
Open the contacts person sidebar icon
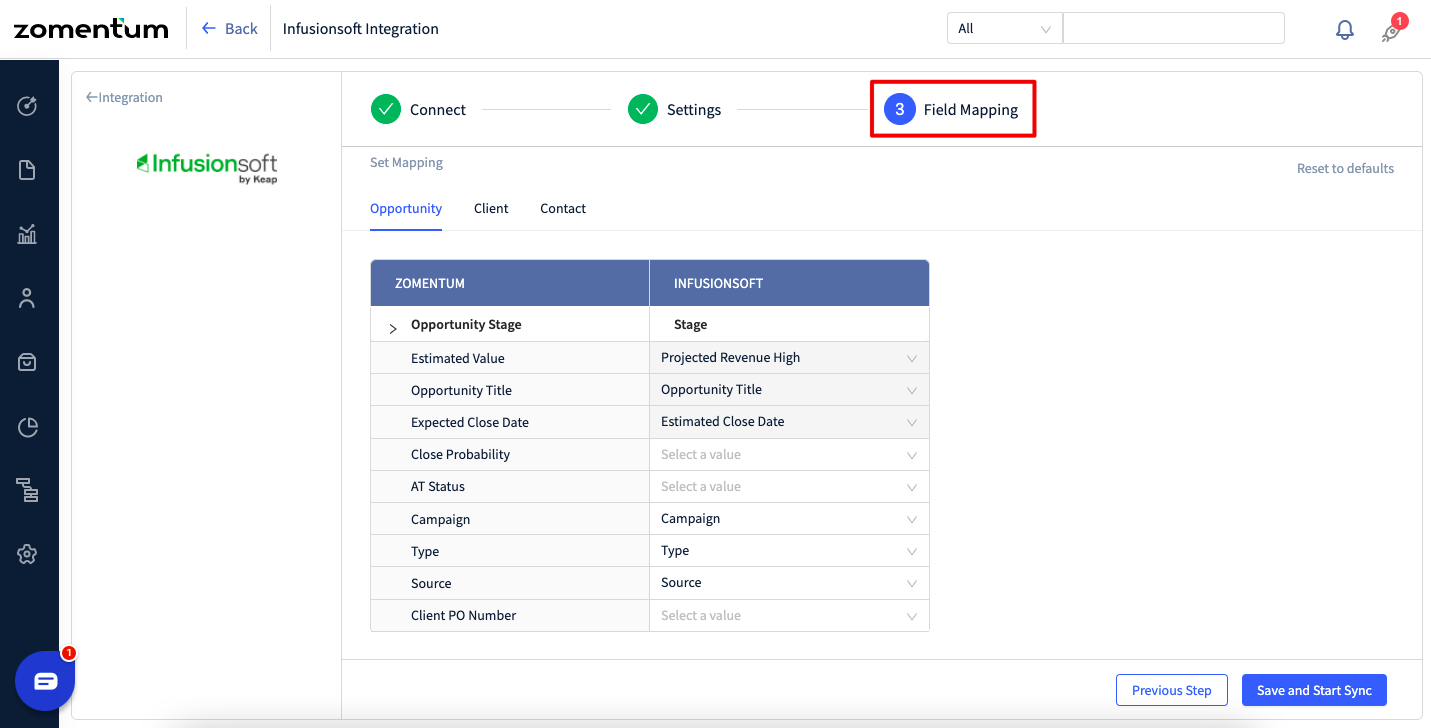pyautogui.click(x=27, y=298)
